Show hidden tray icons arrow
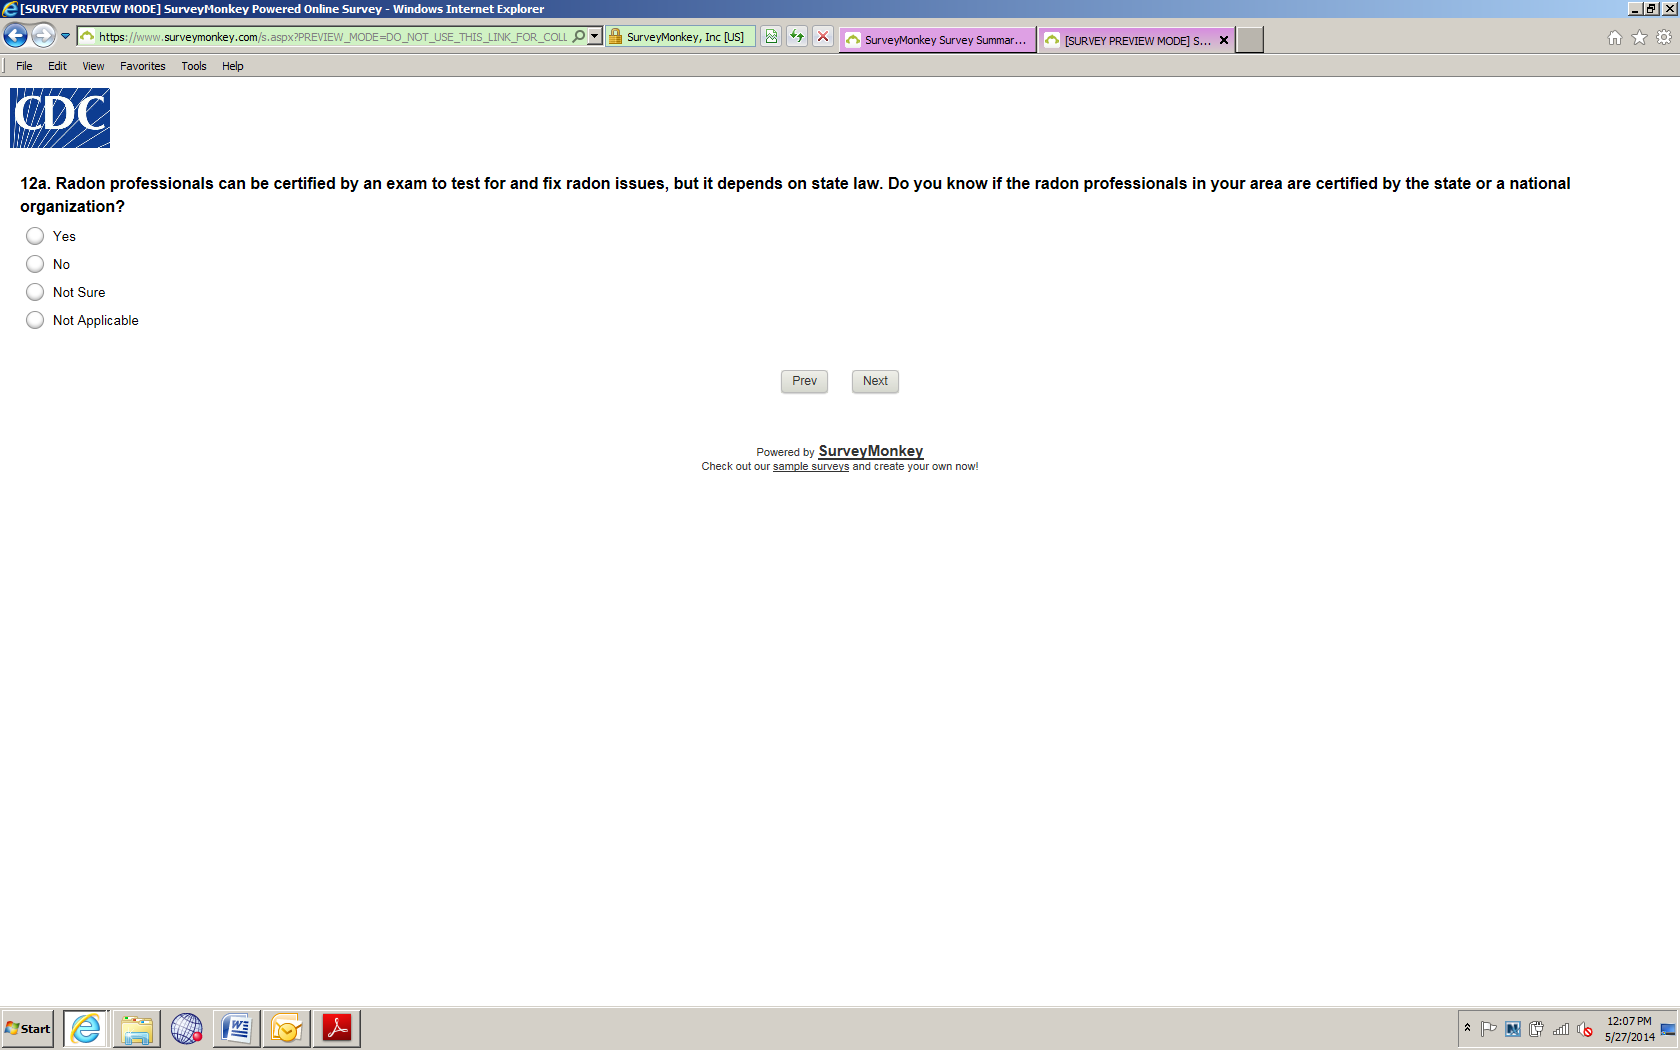Image resolution: width=1680 pixels, height=1050 pixels. point(1467,1028)
